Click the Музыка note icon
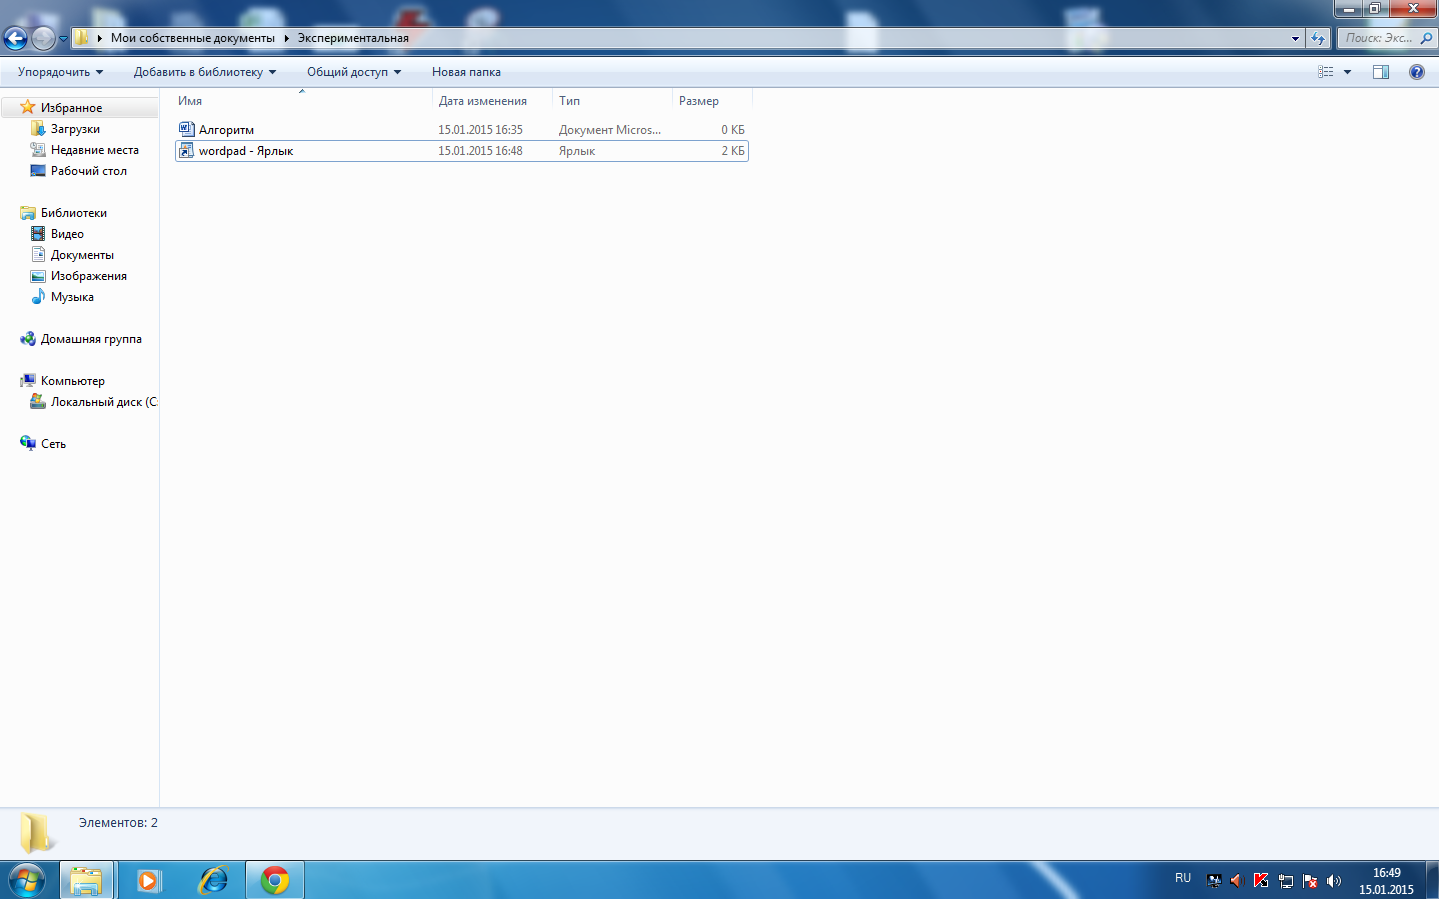This screenshot has width=1439, height=899. [x=38, y=296]
